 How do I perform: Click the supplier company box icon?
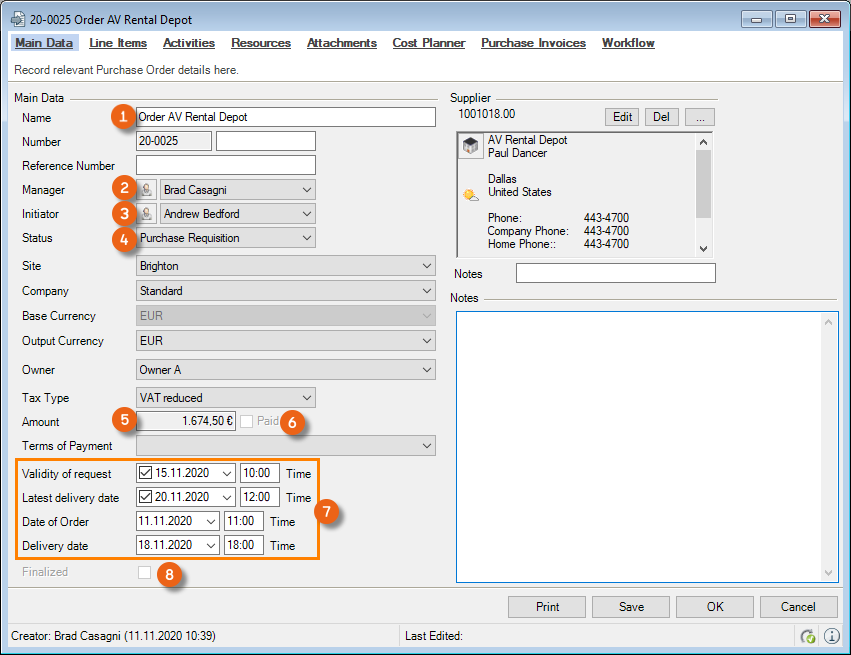471,147
